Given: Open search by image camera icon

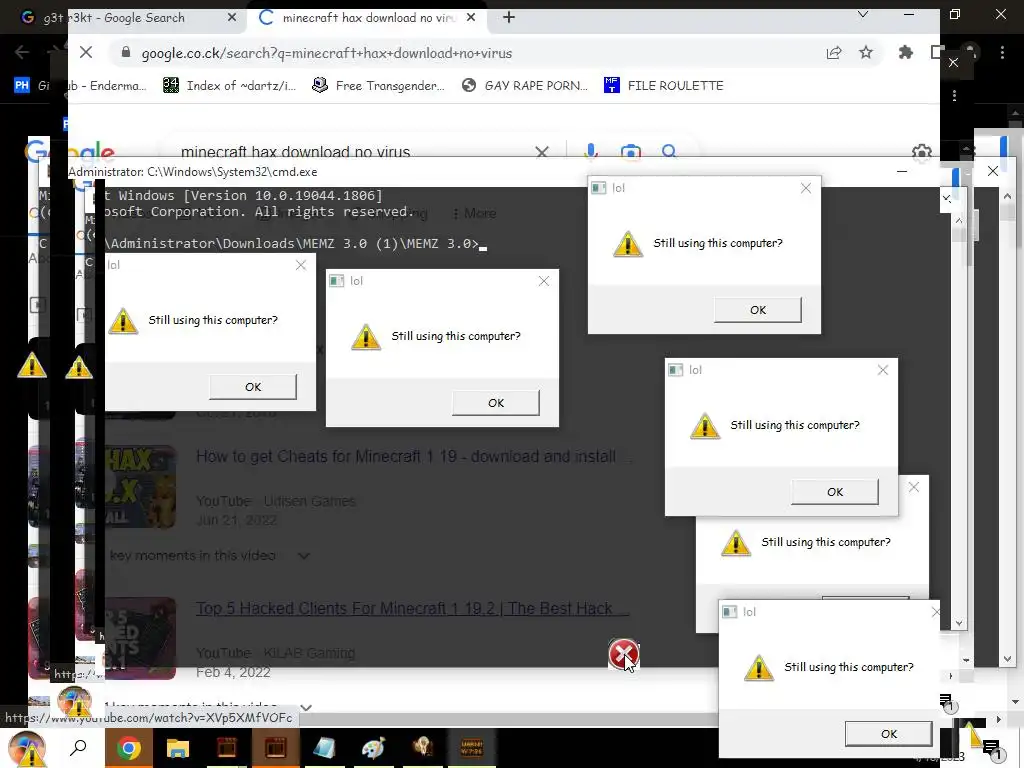Looking at the screenshot, I should [630, 152].
